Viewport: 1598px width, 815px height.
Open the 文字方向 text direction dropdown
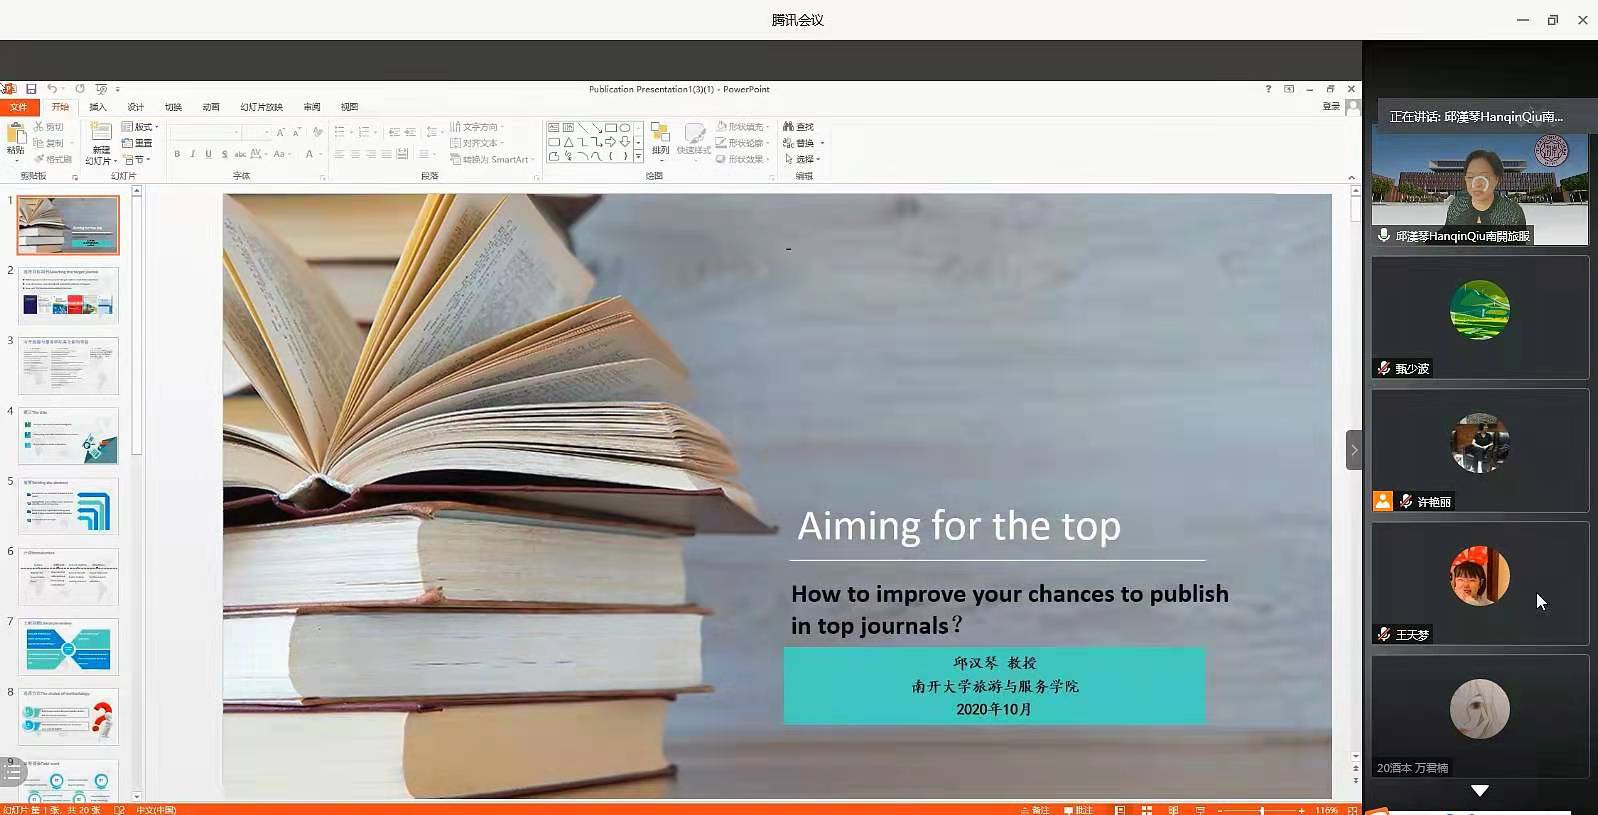[477, 127]
